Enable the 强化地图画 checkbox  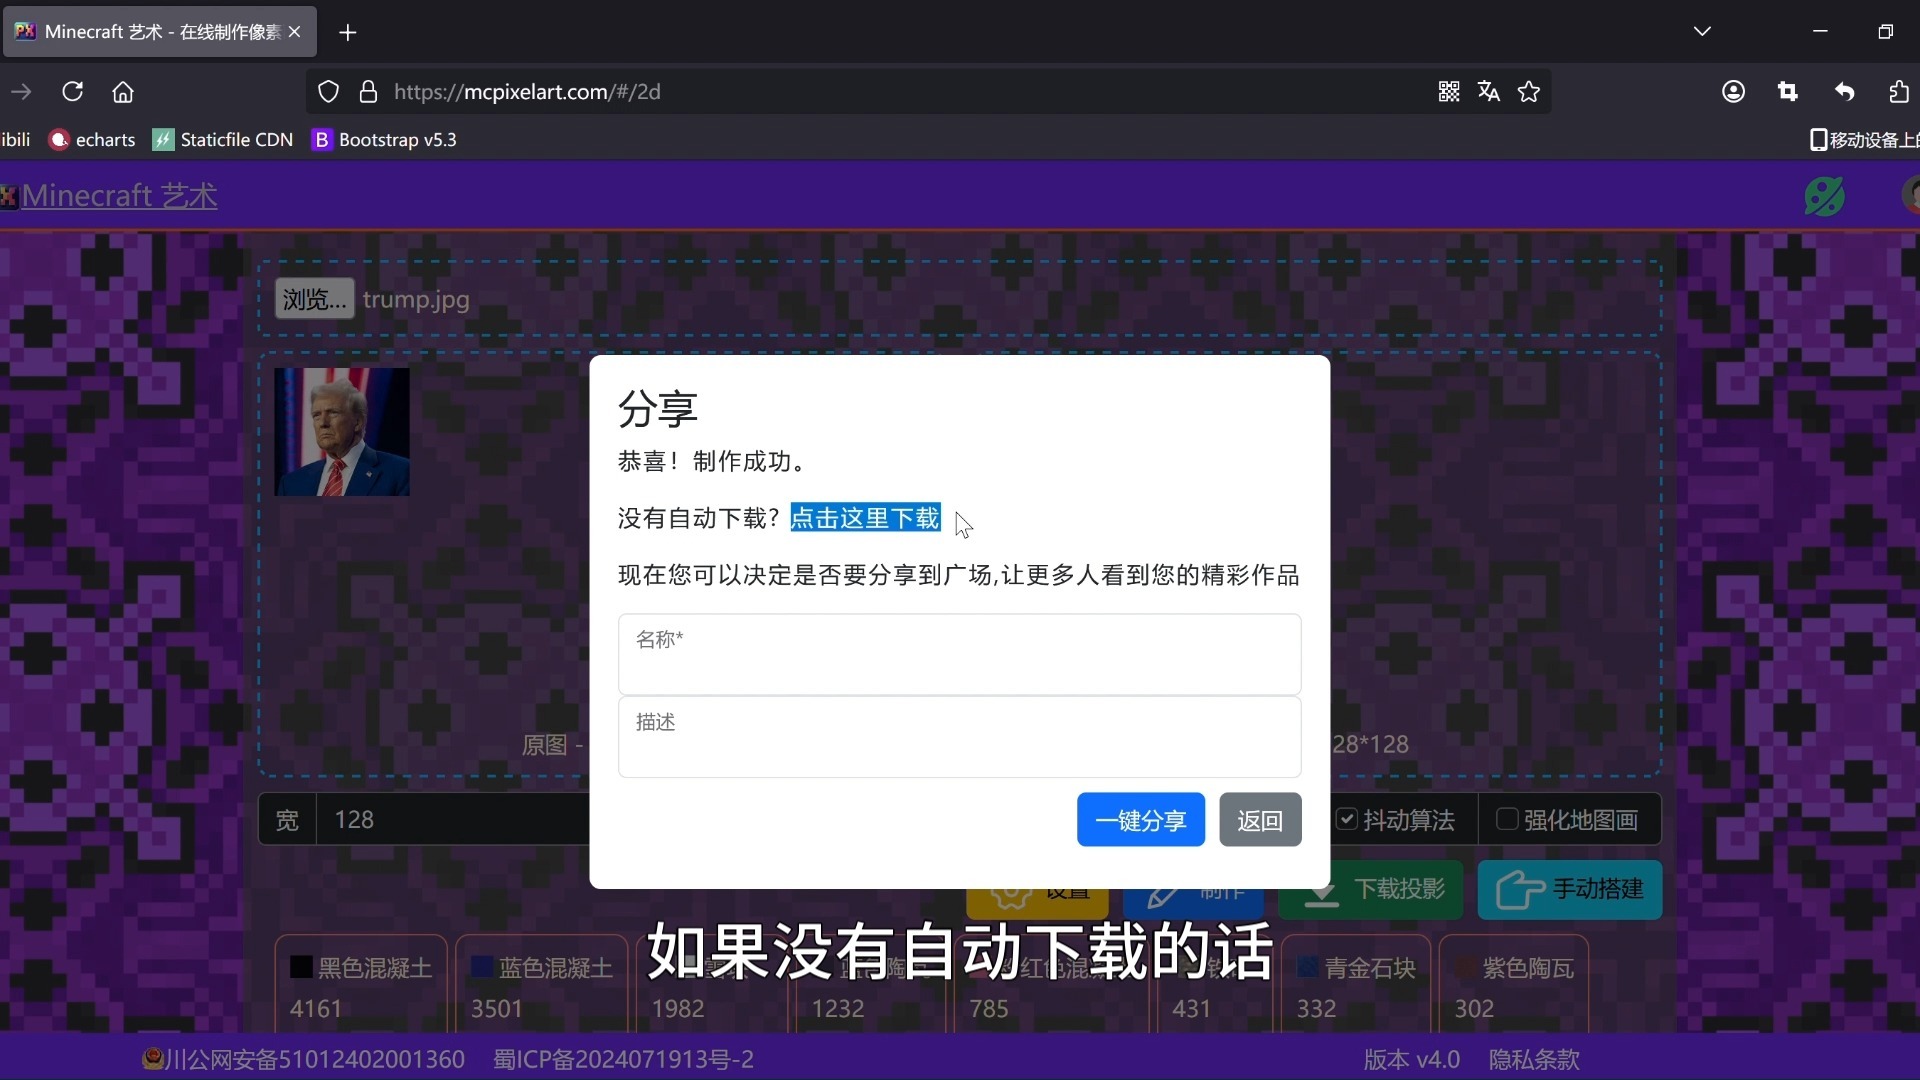click(x=1507, y=819)
